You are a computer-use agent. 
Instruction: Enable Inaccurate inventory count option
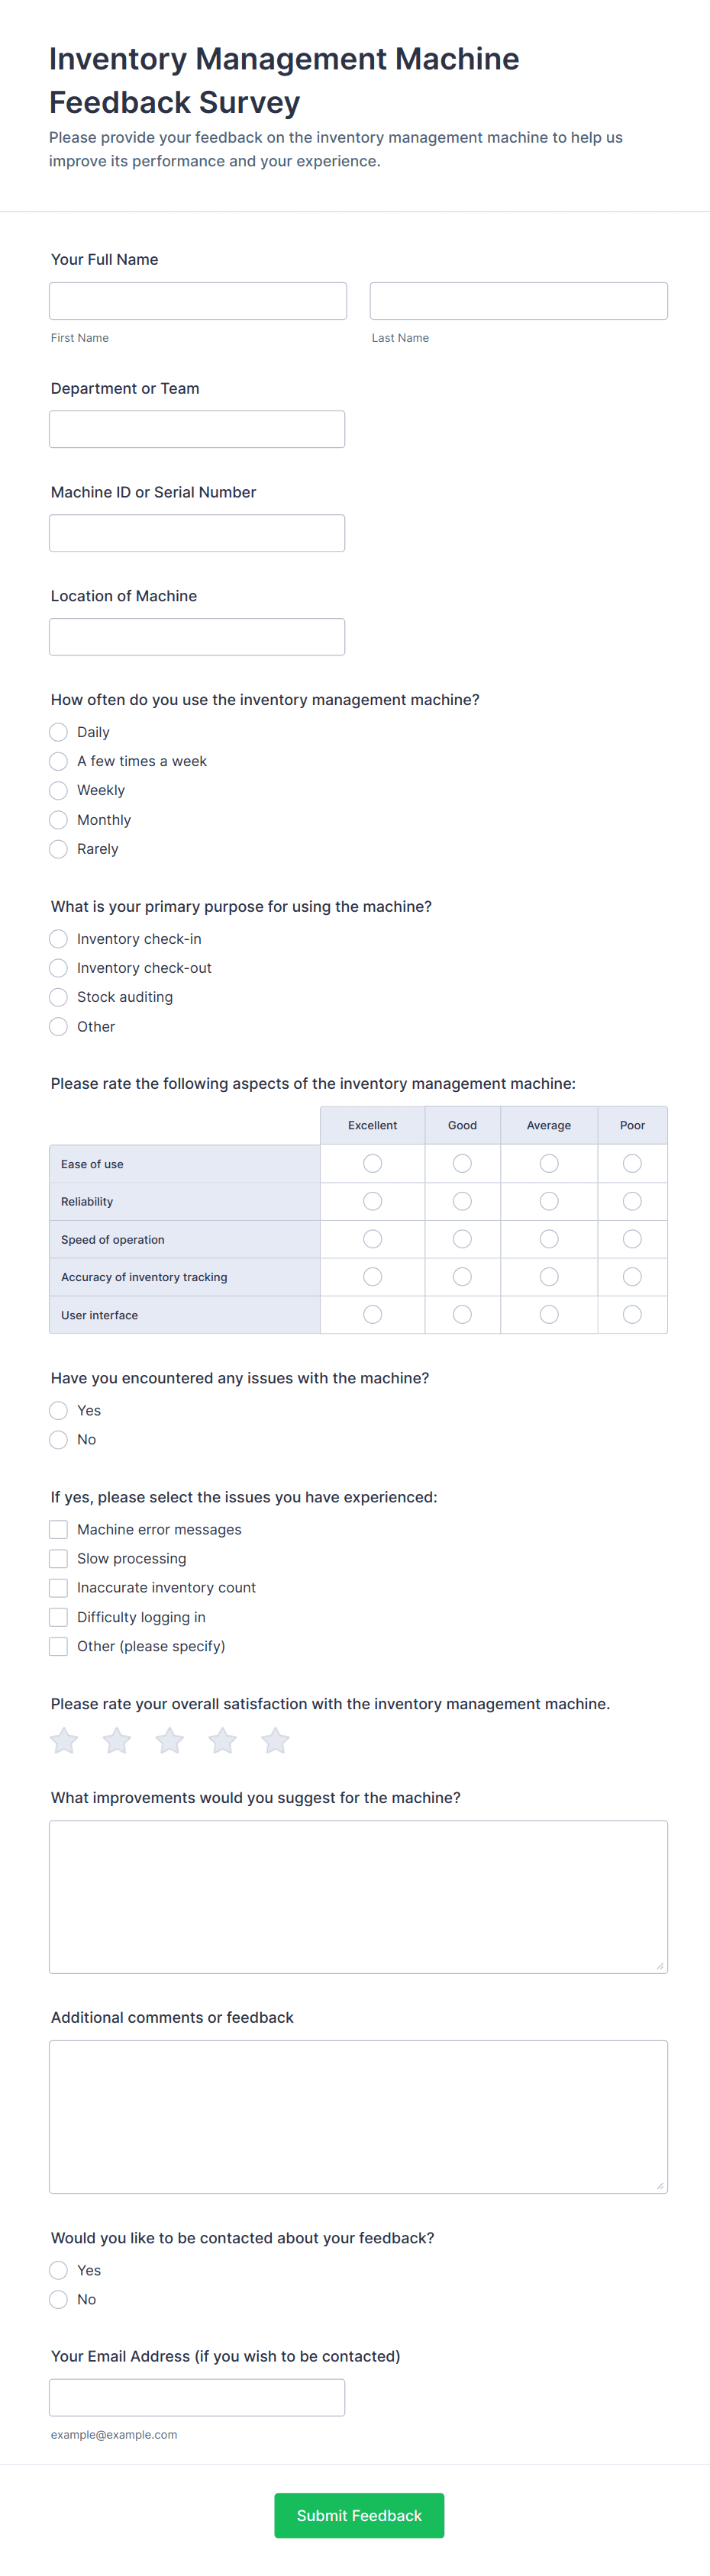coord(59,1587)
